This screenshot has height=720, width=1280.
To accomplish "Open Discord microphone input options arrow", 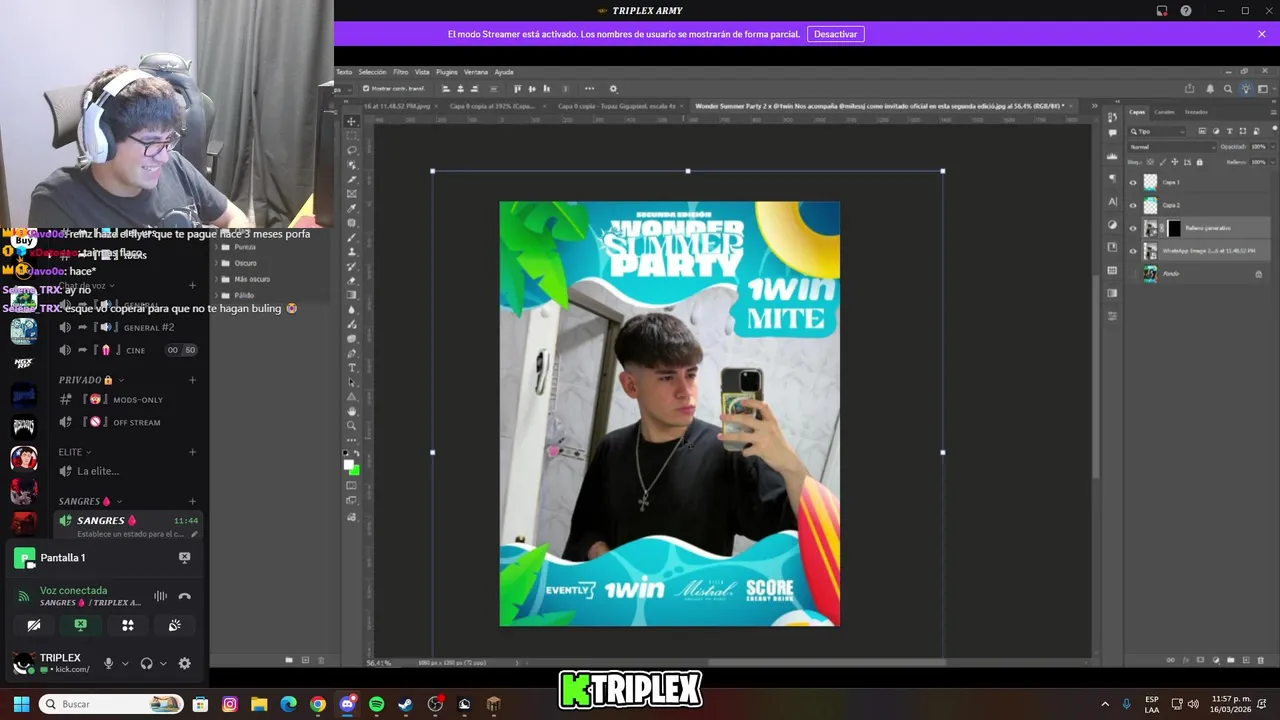I will [x=125, y=663].
